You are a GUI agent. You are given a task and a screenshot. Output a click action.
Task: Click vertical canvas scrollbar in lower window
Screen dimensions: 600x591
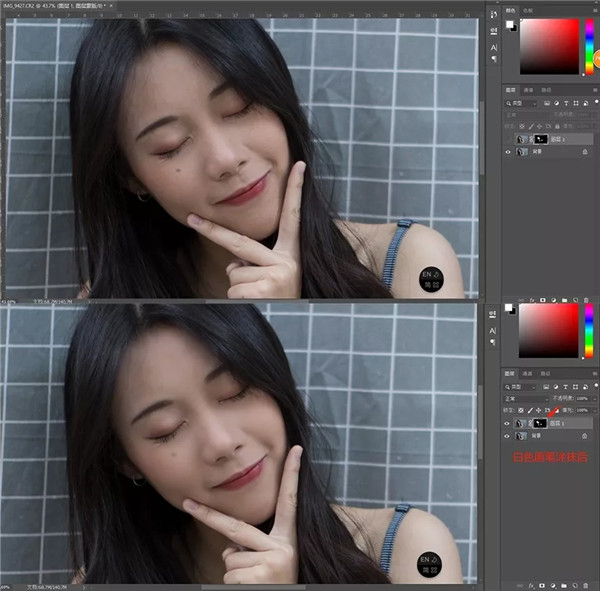(480, 423)
